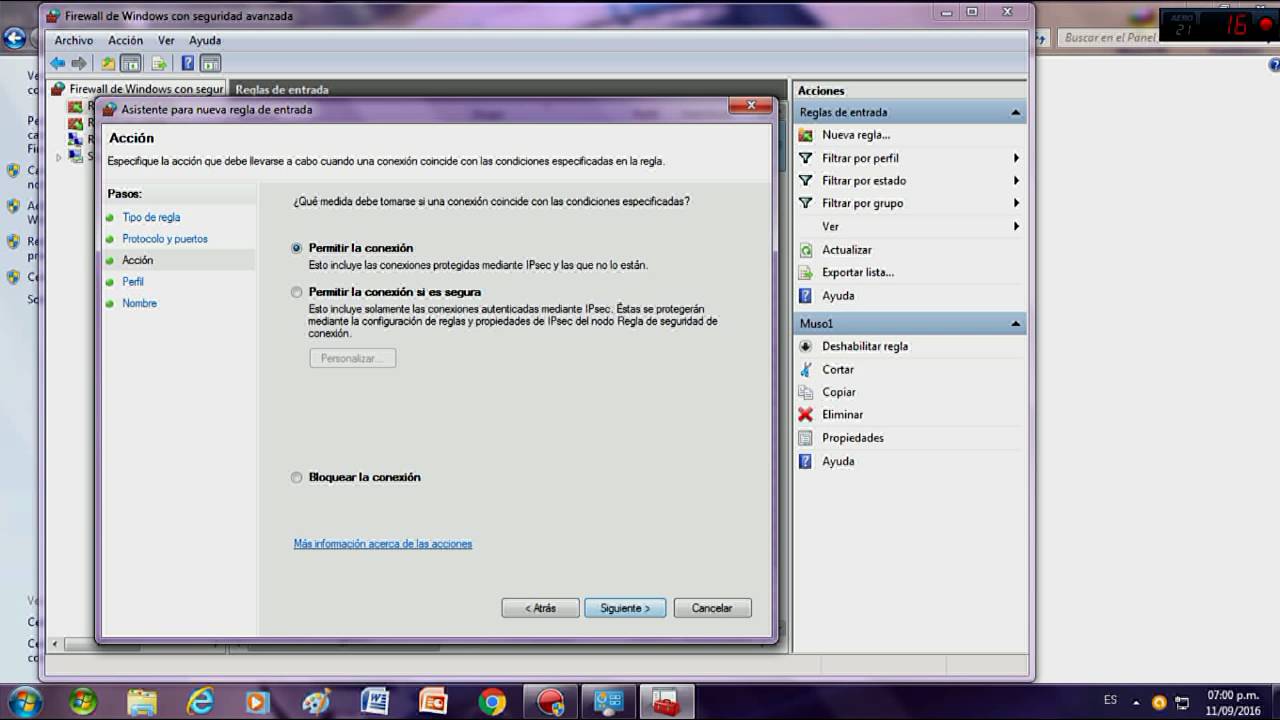
Task: Click the Buscar en el Panel search field
Action: click(1109, 38)
